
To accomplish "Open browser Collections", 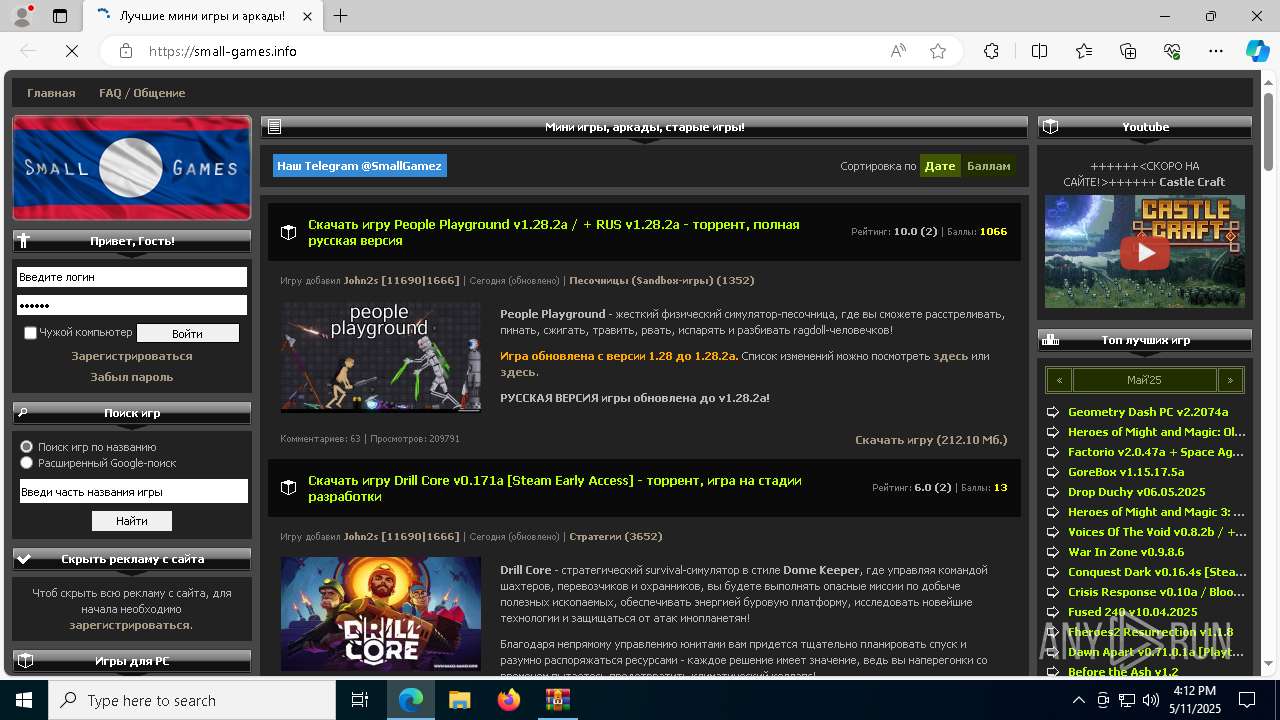I will coord(1128,51).
